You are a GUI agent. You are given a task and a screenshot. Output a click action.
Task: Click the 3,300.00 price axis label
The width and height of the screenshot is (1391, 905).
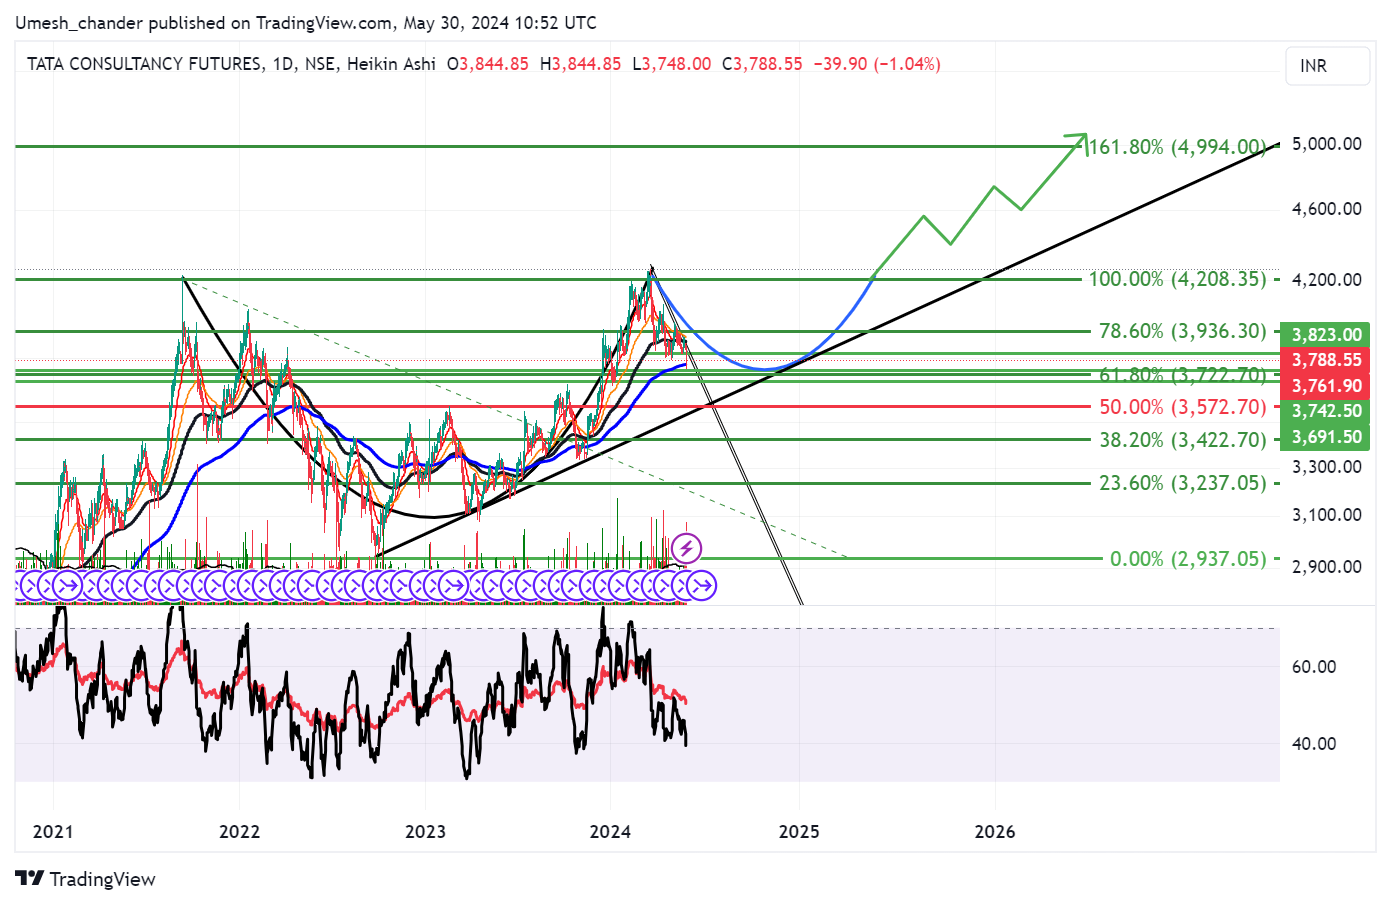(1327, 467)
